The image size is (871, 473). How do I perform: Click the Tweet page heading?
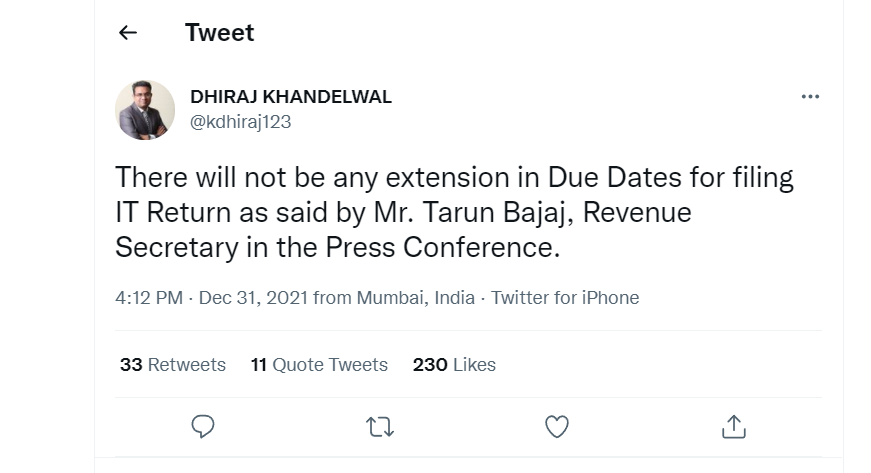click(x=219, y=33)
